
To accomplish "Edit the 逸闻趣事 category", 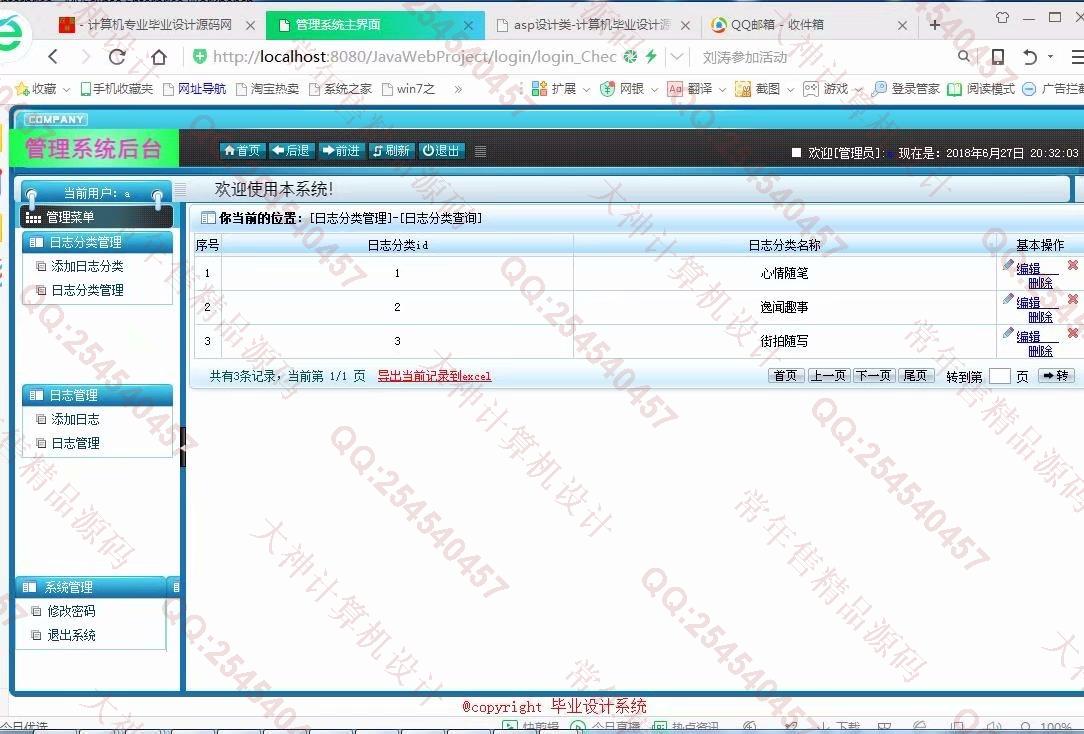I will point(1028,302).
